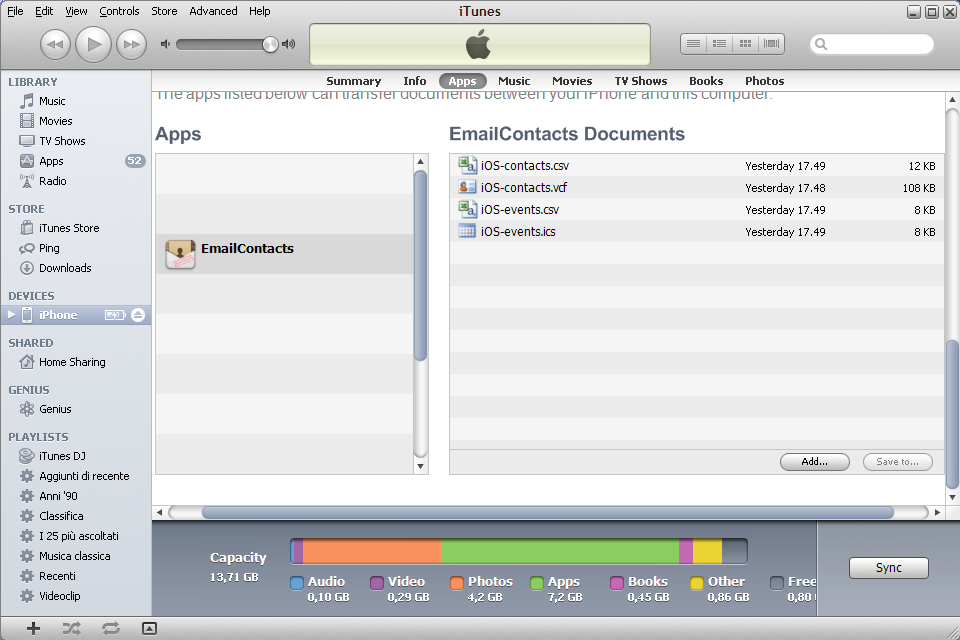Click the Save to... button
Viewport: 960px width, 640px height.
pyautogui.click(x=898, y=462)
